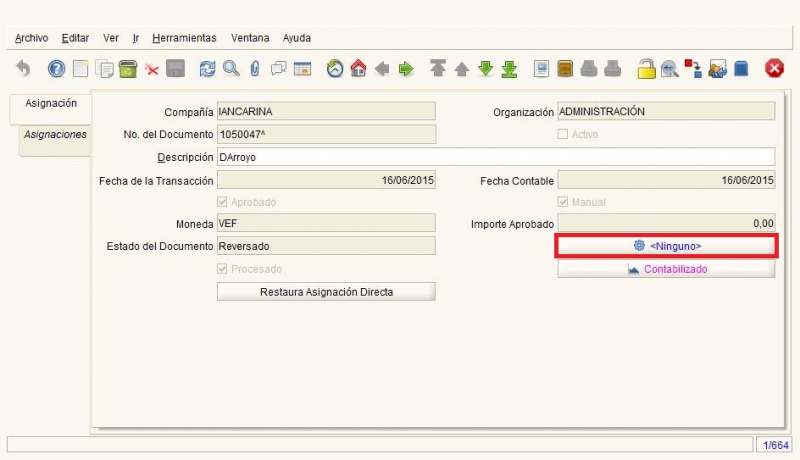Click the recycle bin Delete icon
Image resolution: width=800 pixels, height=460 pixels.
(128, 69)
